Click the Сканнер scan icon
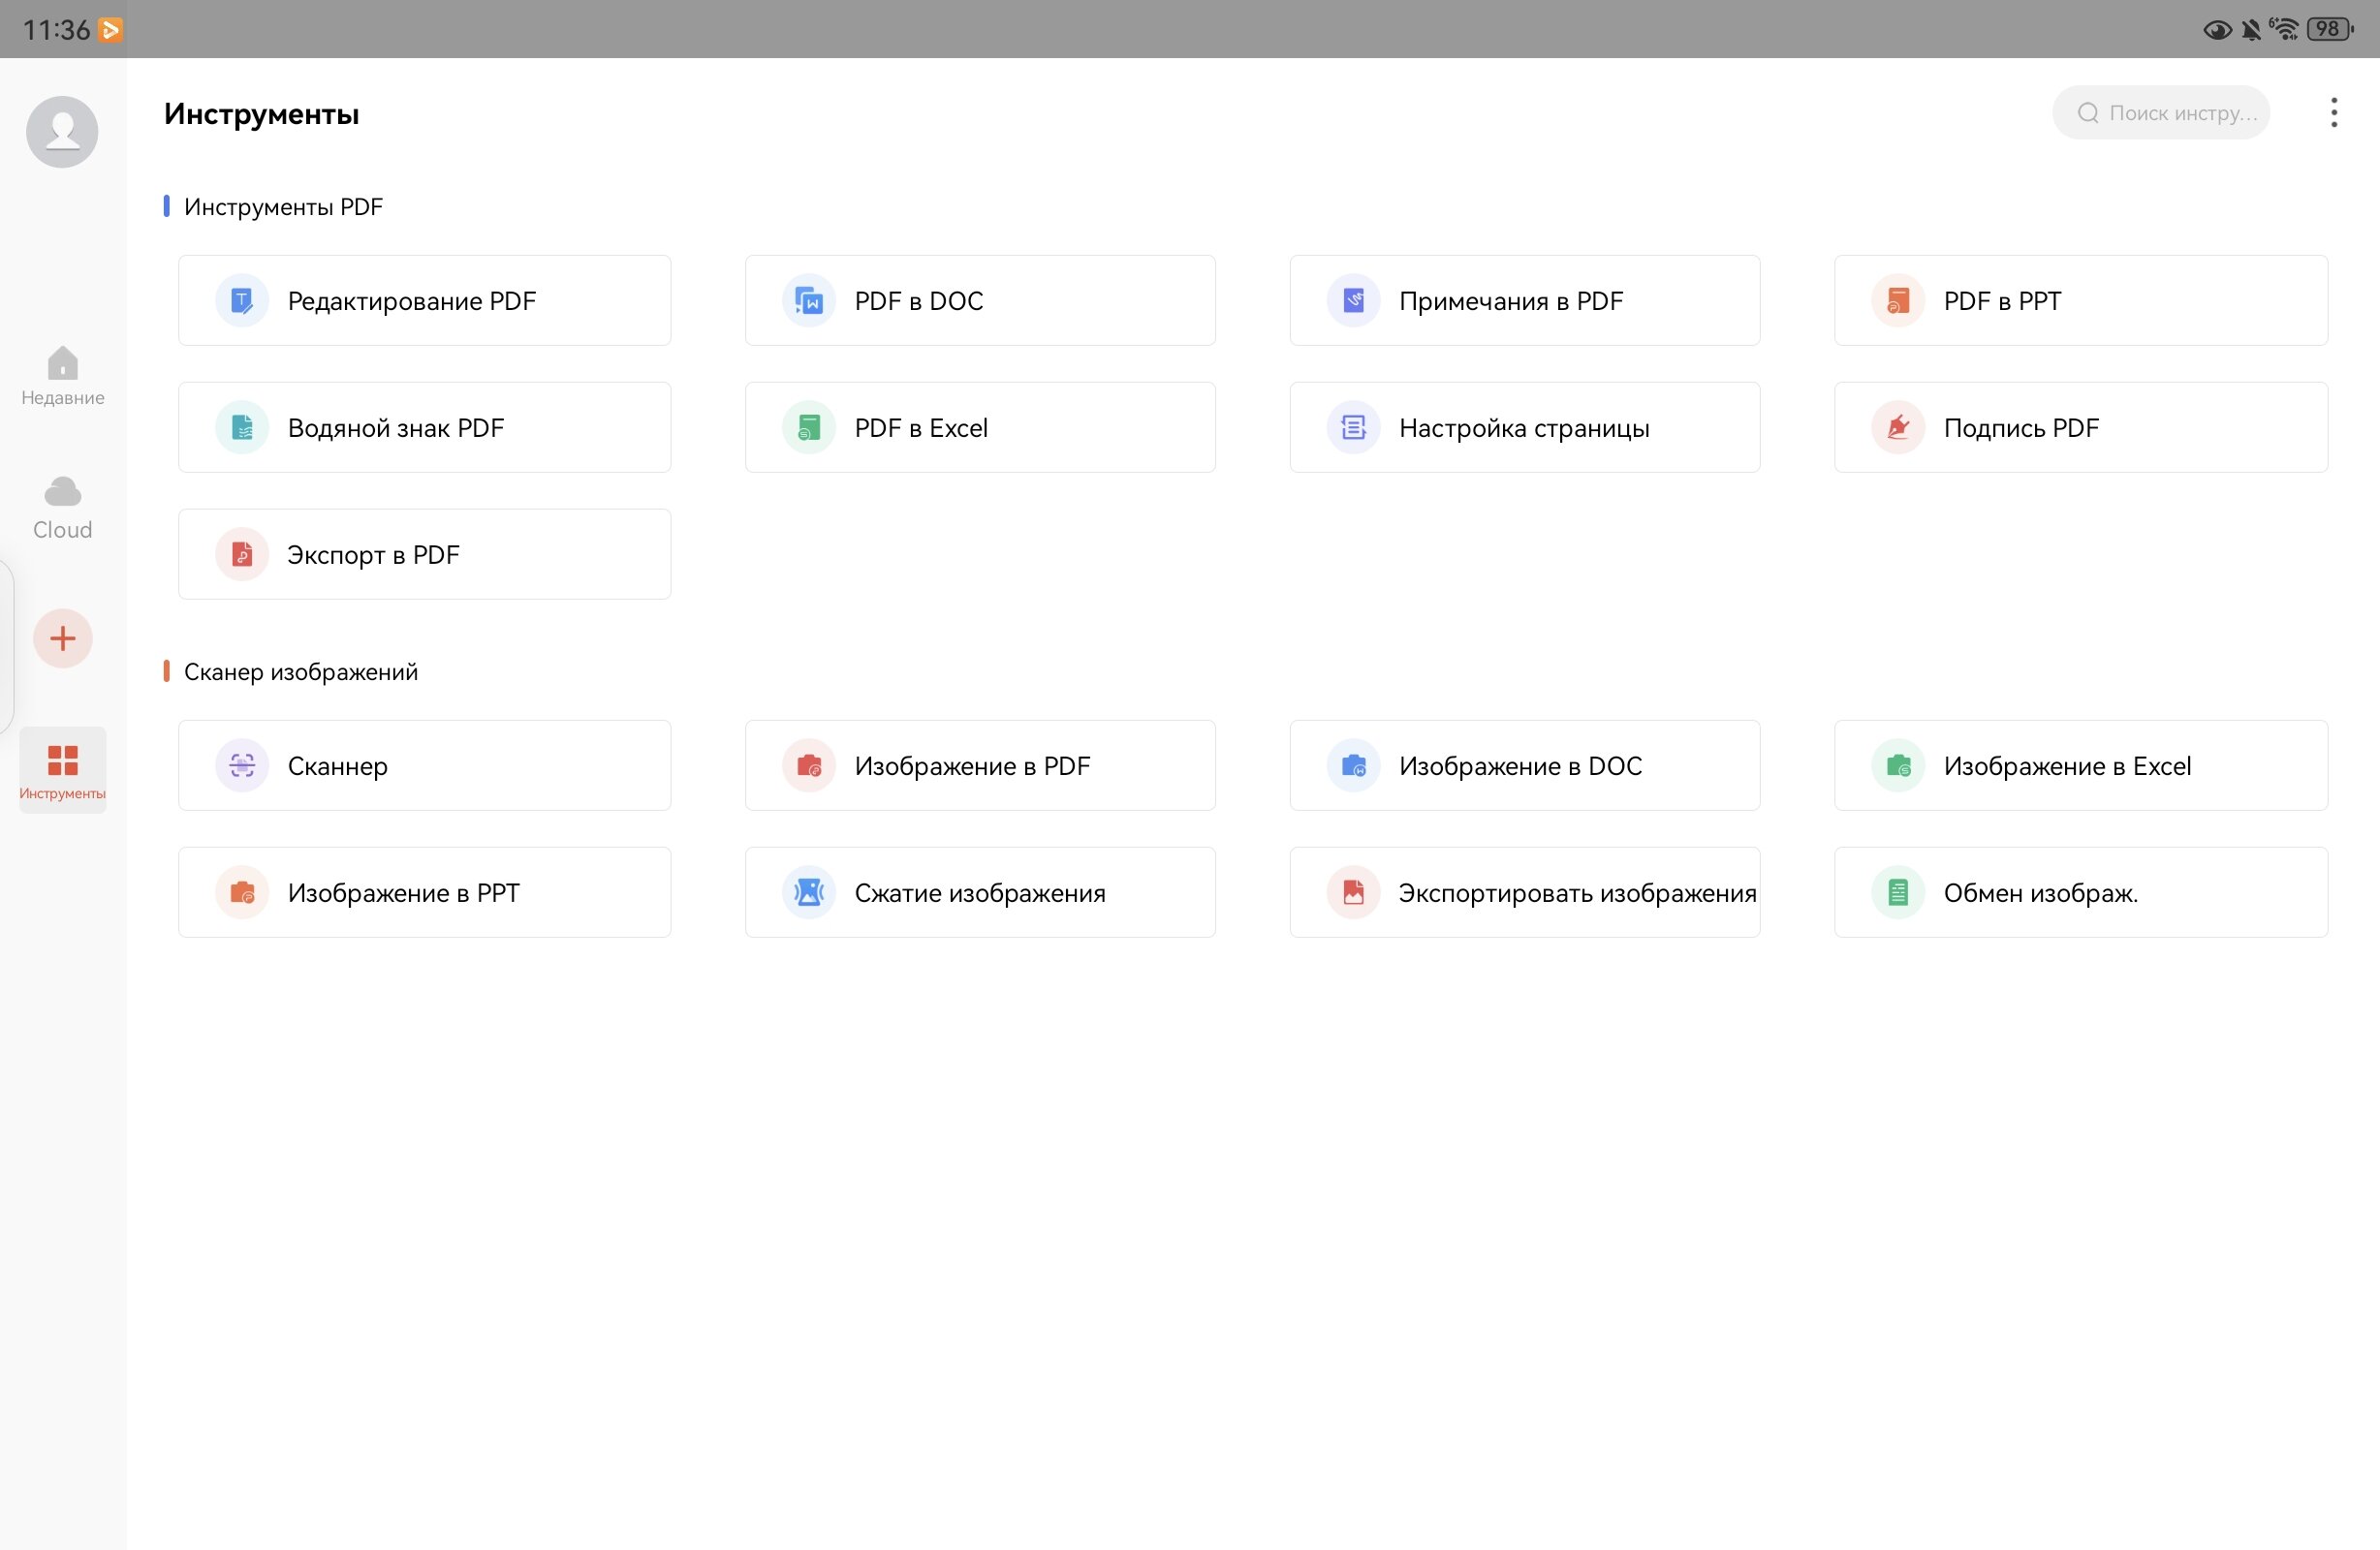This screenshot has height=1550, width=2380. pyautogui.click(x=242, y=766)
